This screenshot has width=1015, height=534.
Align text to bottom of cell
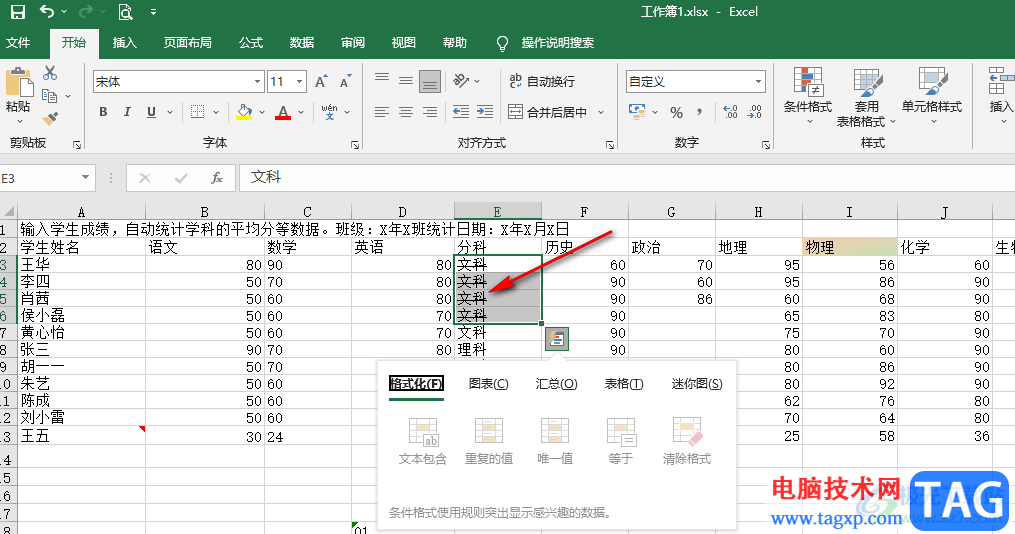pos(430,82)
